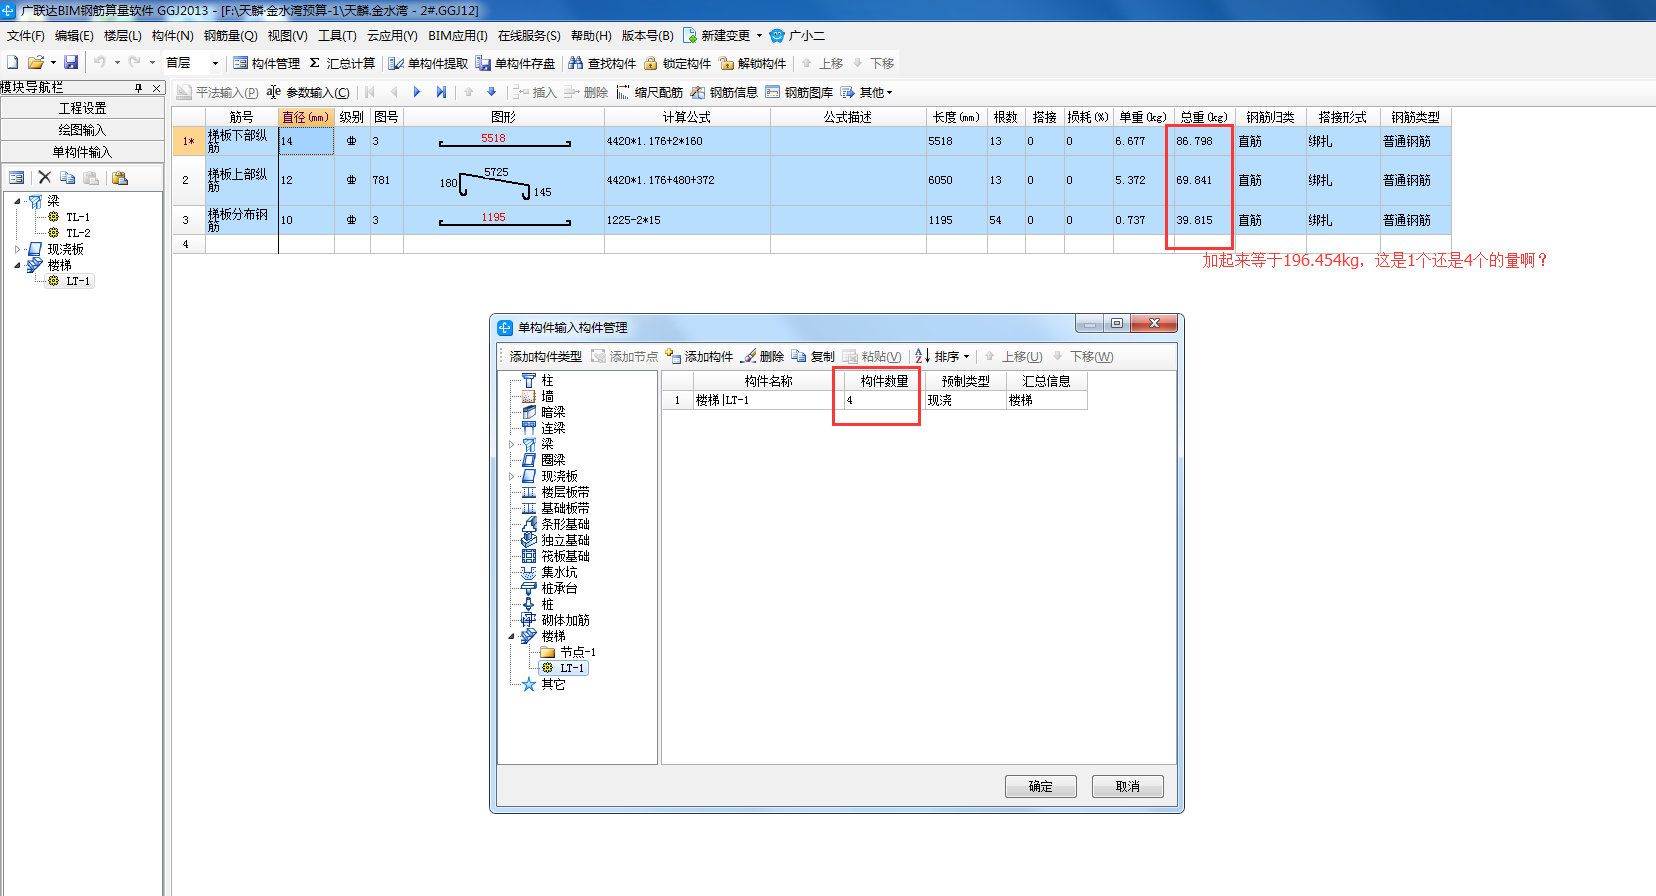Select 节点-1 folder in dialog tree
Screen dimensions: 1656x896
pos(578,652)
